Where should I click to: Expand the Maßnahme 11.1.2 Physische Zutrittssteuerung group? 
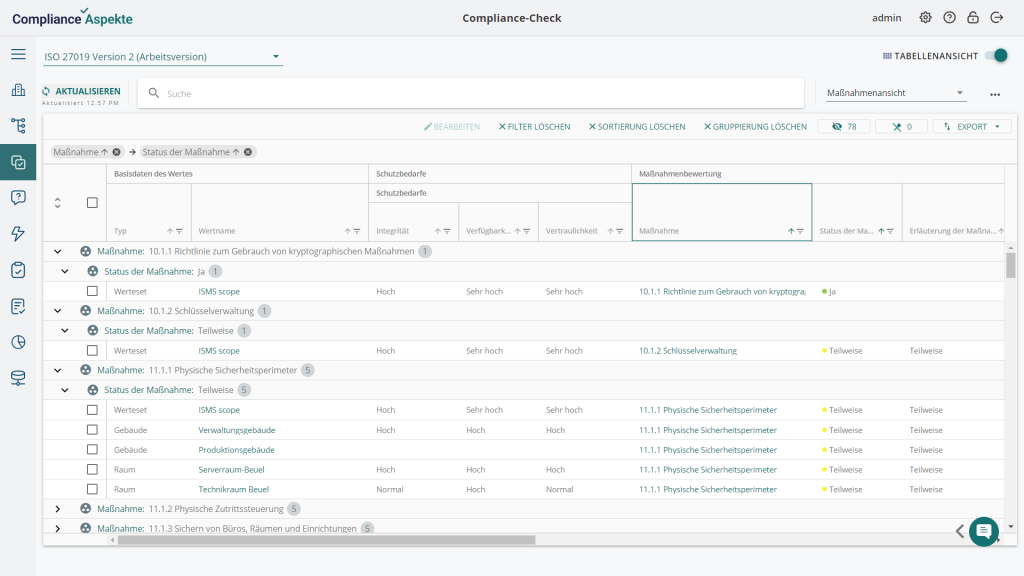(x=57, y=508)
